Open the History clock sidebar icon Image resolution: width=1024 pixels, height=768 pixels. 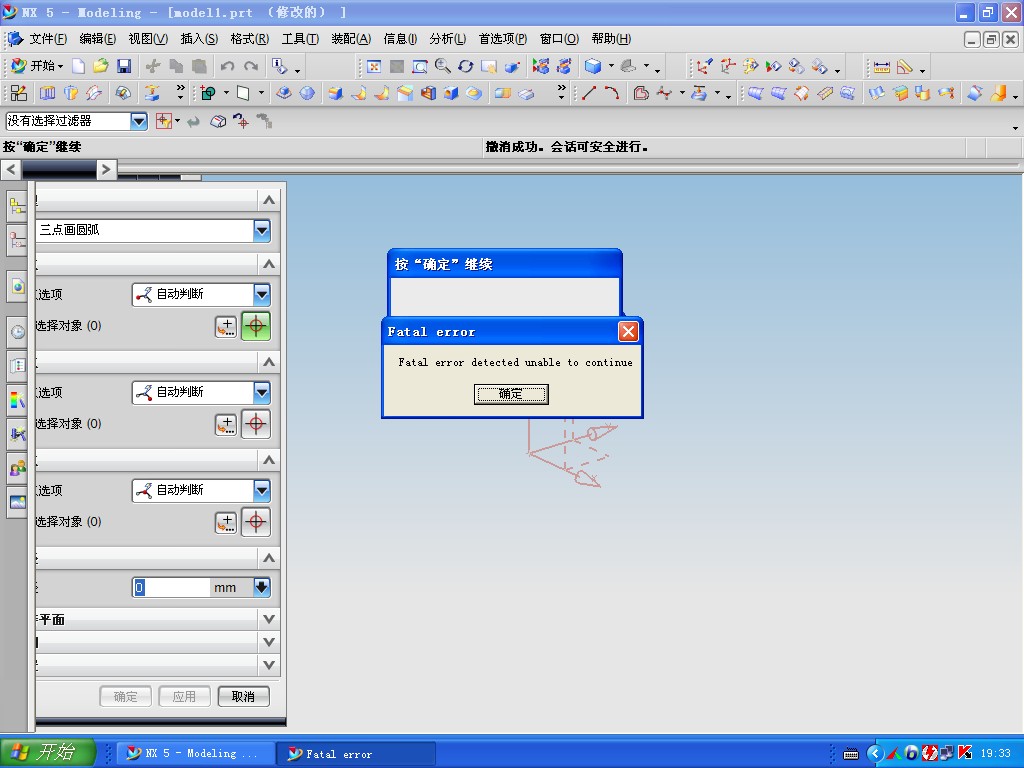coord(18,332)
